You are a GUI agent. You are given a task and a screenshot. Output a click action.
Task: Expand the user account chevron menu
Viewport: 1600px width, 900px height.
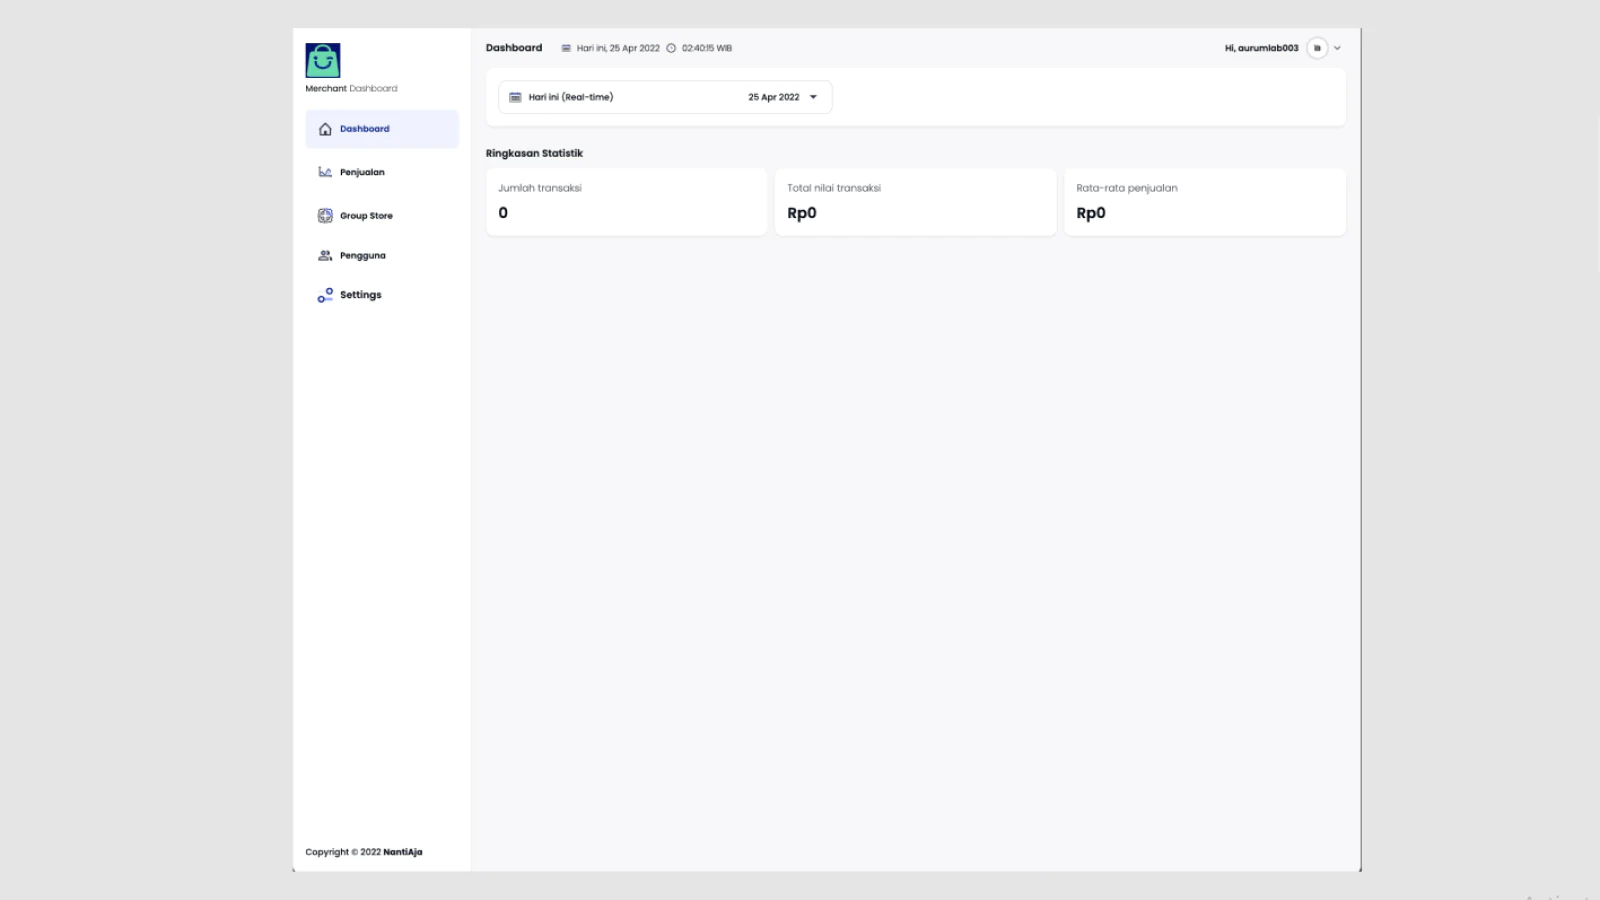(1337, 48)
